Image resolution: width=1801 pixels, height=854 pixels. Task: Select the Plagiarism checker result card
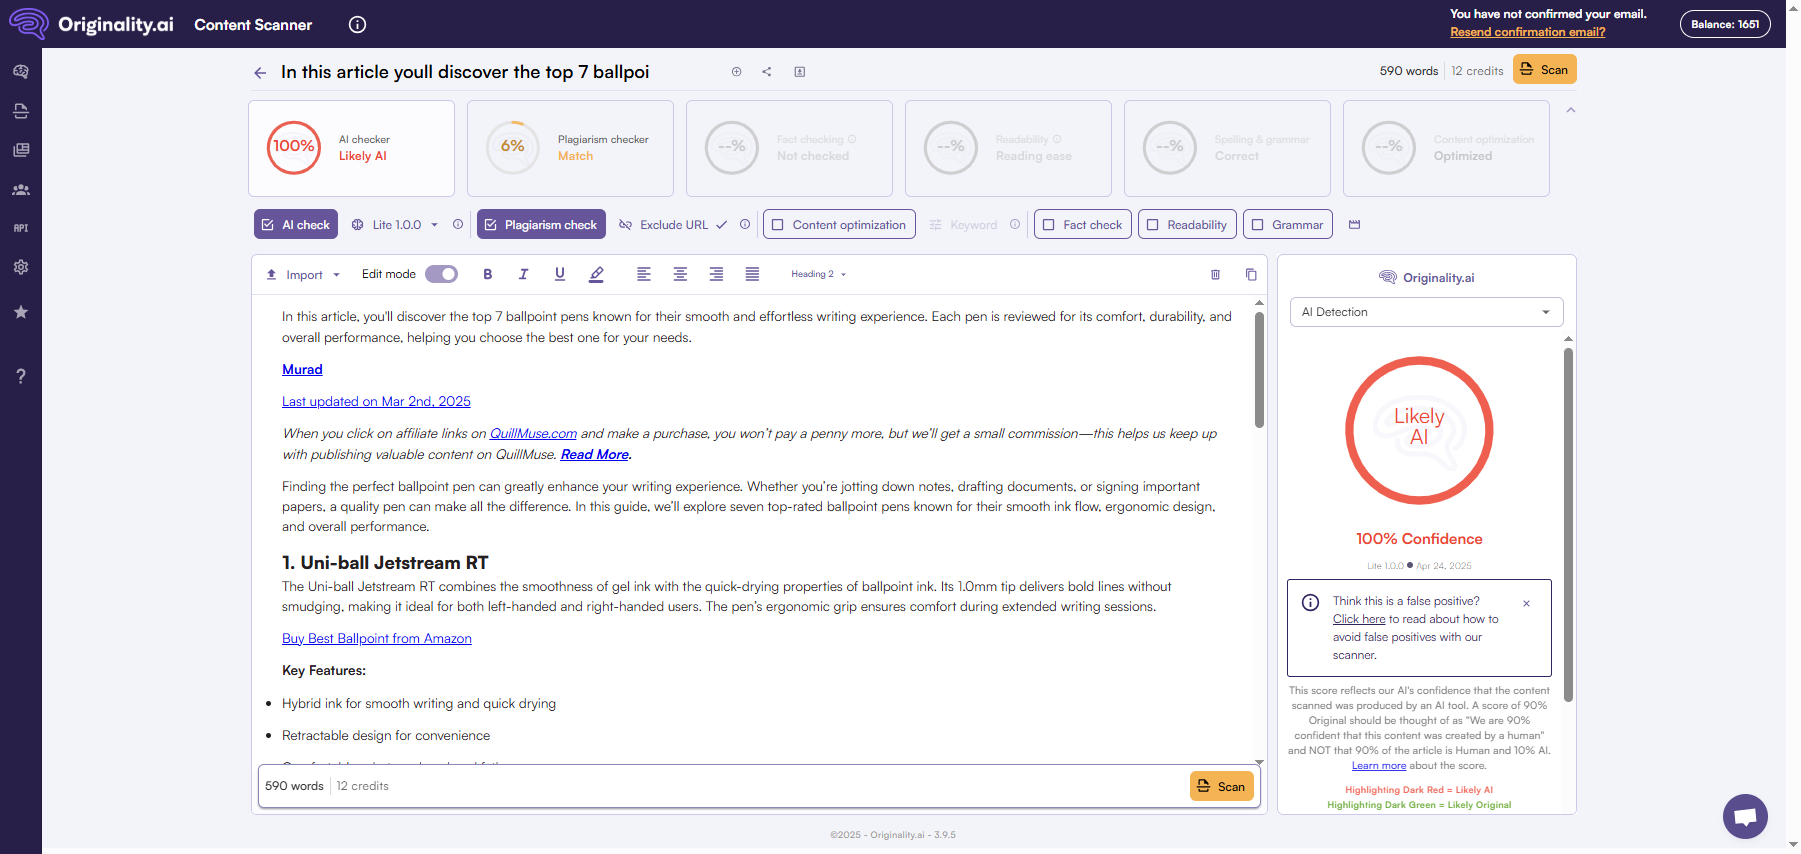pos(570,148)
